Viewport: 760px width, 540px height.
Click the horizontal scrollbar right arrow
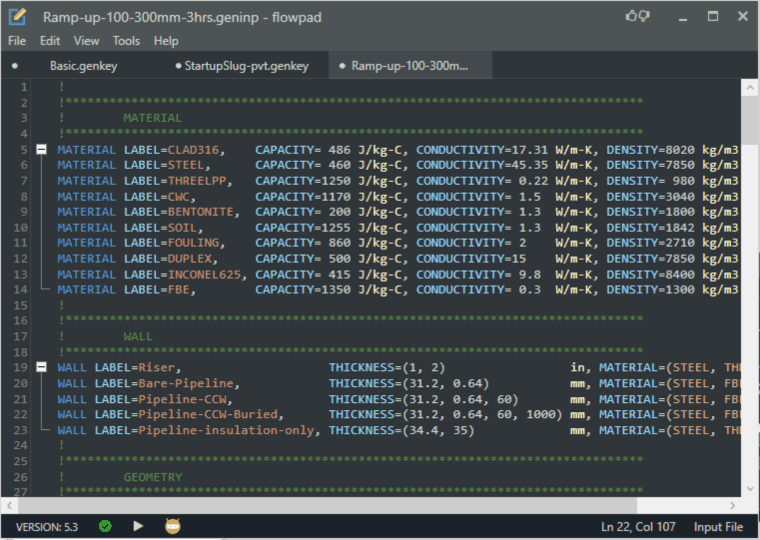[x=733, y=504]
